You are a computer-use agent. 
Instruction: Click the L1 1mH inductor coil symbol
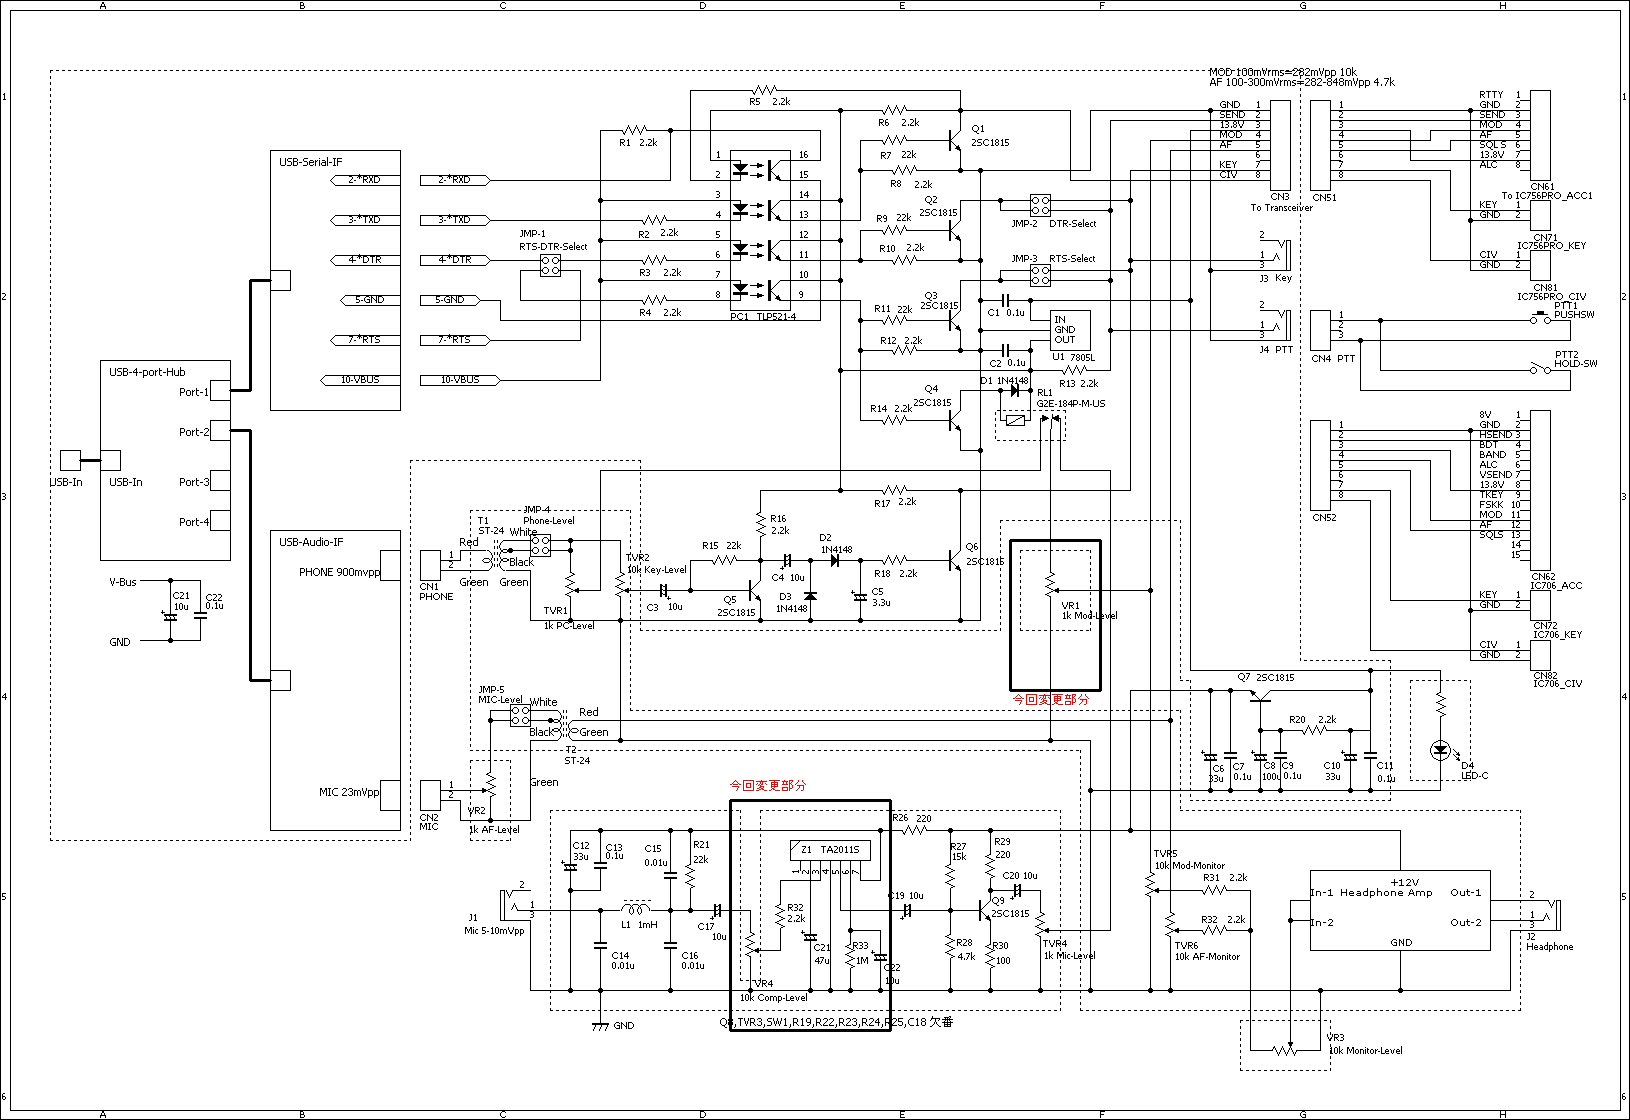636,908
